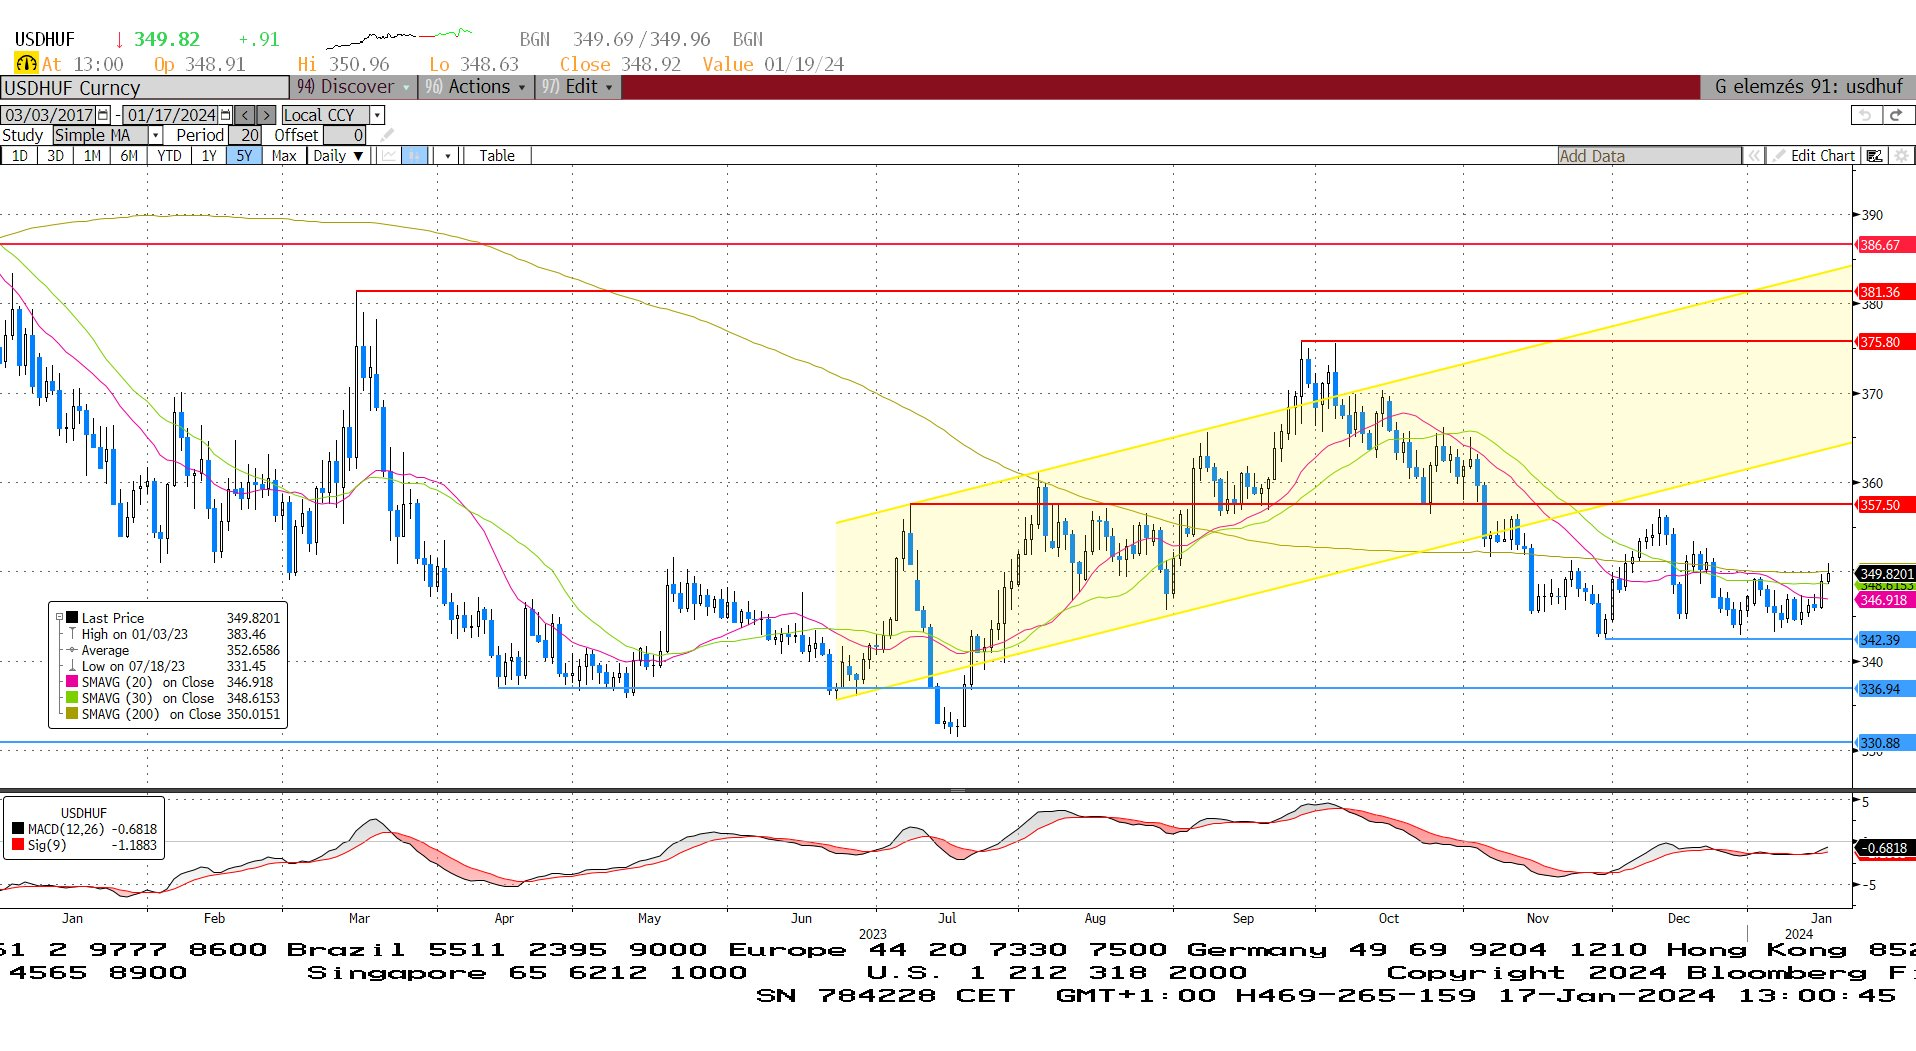Open the Daily periodicity dropdown
The image size is (1916, 1051).
[x=337, y=156]
